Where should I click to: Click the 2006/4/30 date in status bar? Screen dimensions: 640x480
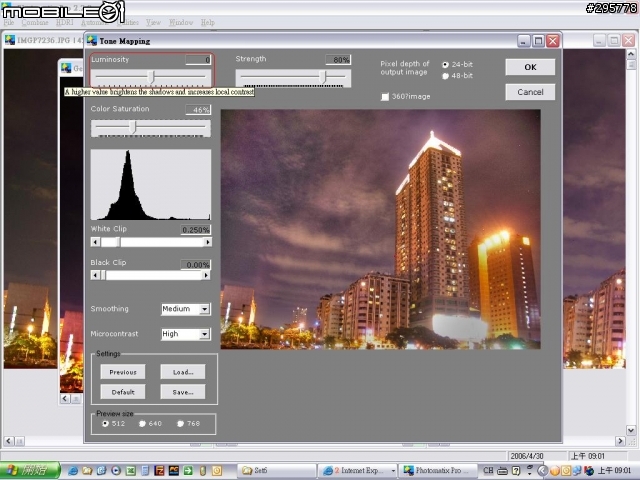[x=527, y=456]
